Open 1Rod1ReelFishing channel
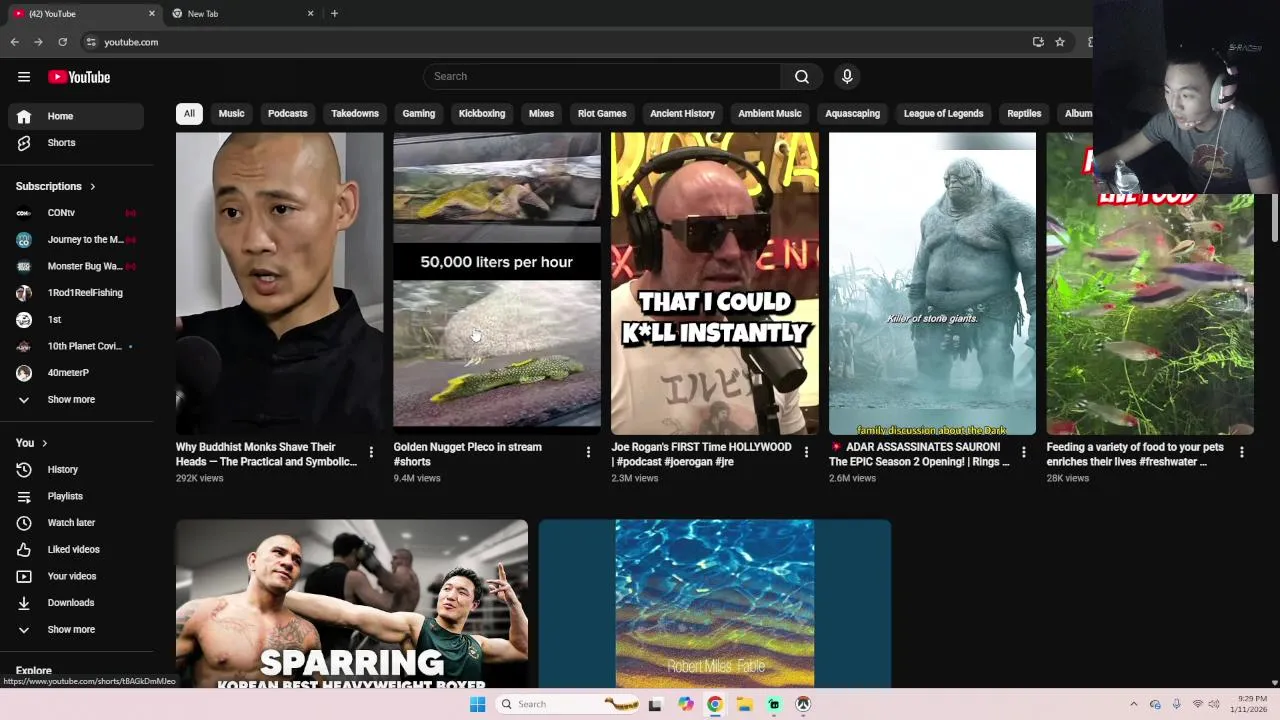The width and height of the screenshot is (1280, 720). point(76,292)
